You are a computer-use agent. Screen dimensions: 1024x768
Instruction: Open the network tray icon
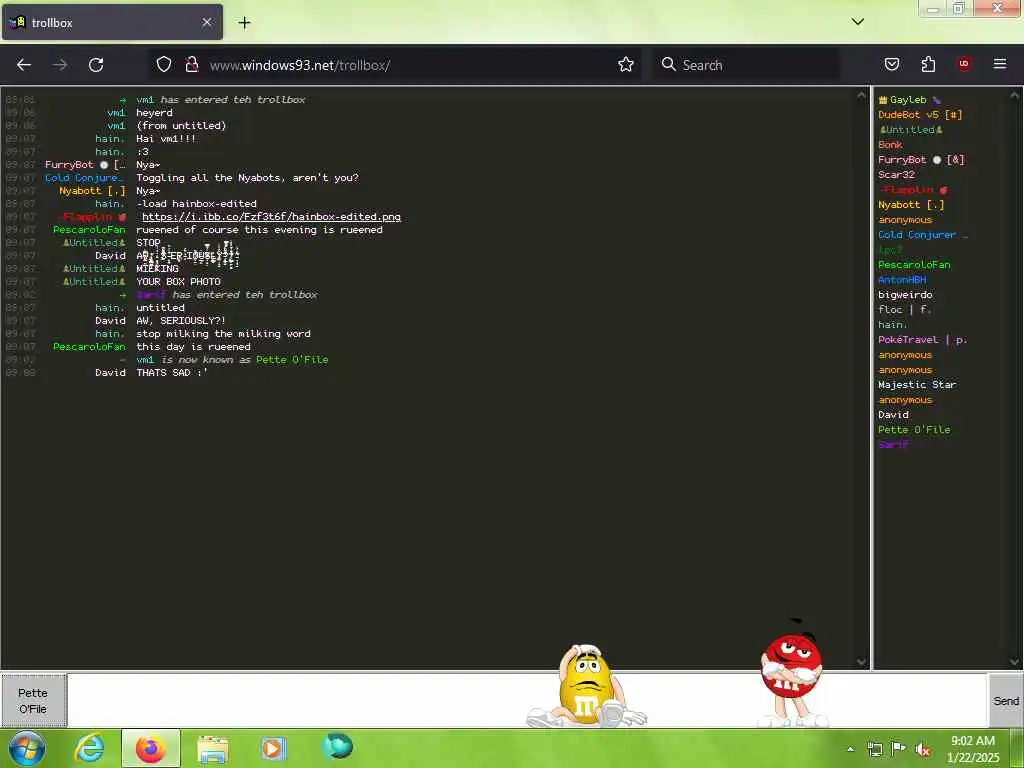tap(874, 749)
